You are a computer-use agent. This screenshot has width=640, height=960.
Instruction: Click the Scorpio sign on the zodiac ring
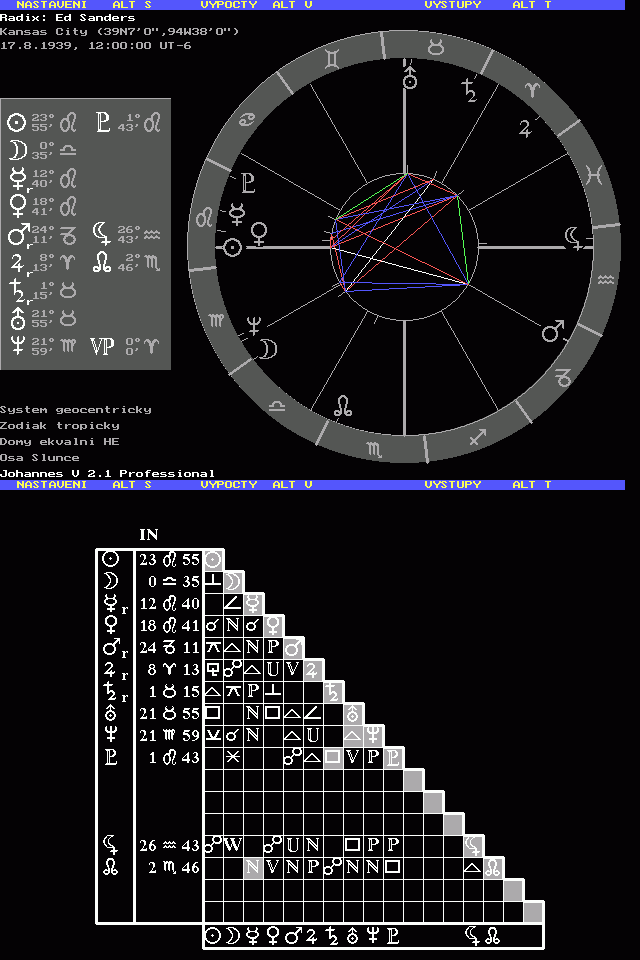pos(373,449)
